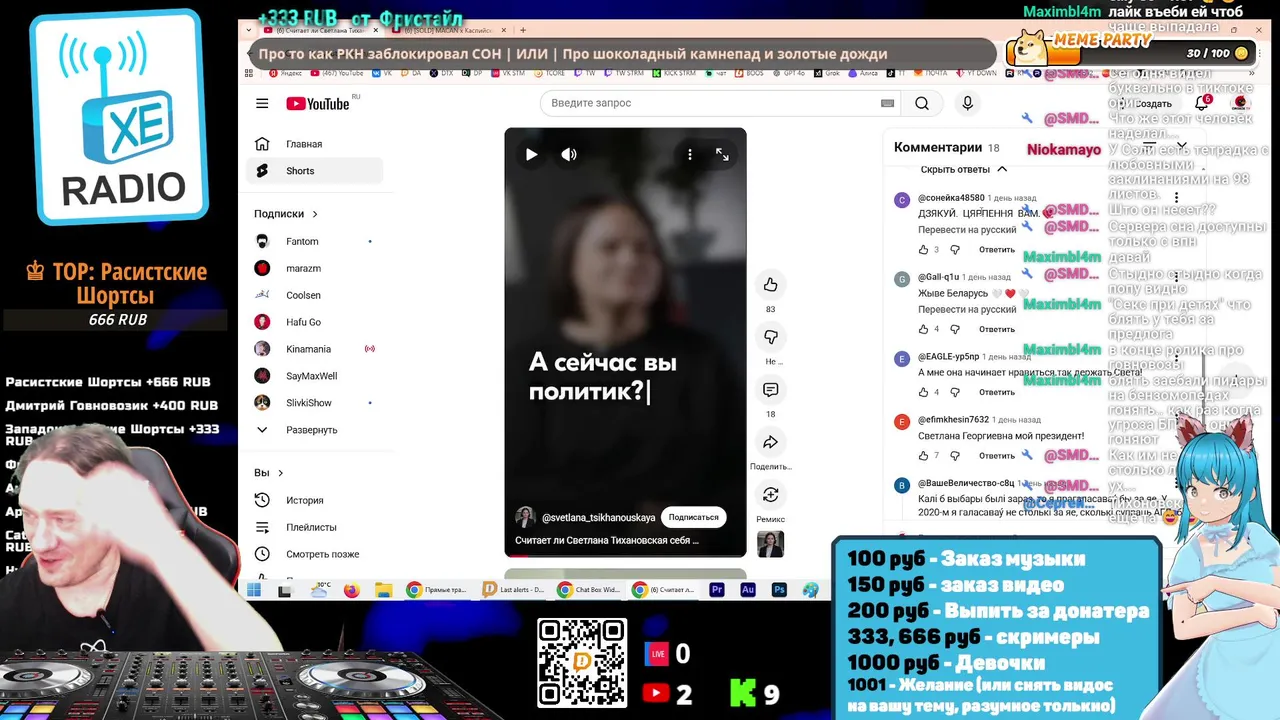
Task: Go to the YouTube logo home link
Action: 318,104
